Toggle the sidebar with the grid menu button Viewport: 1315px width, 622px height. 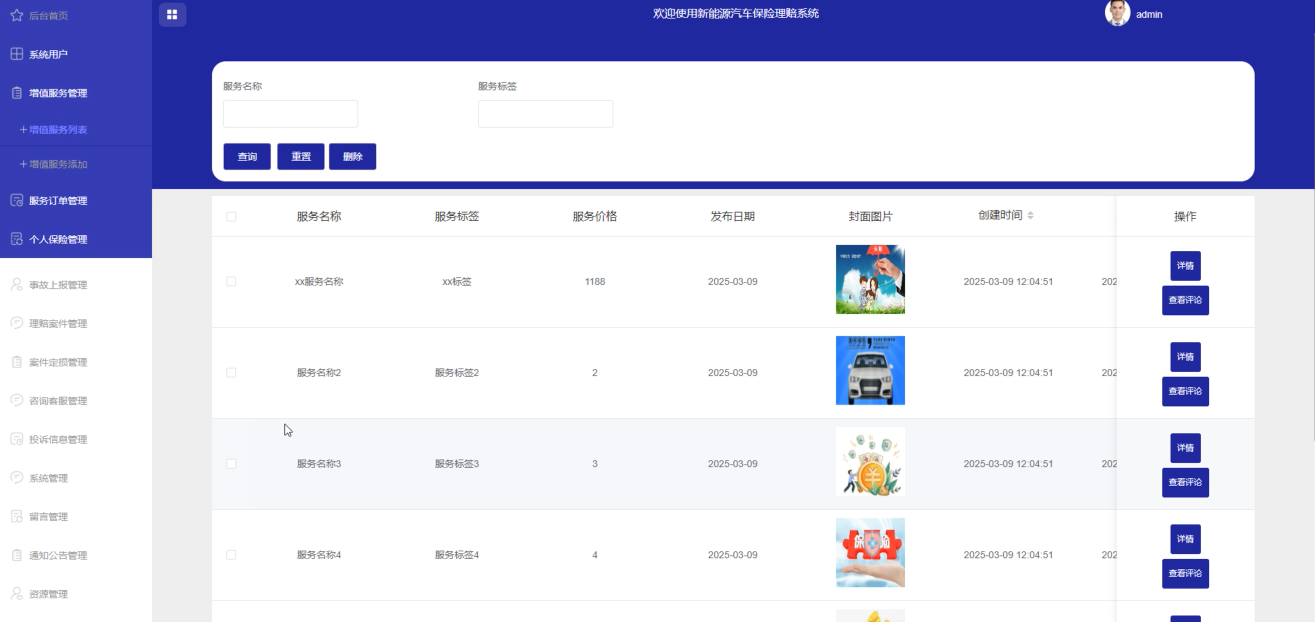[172, 14]
